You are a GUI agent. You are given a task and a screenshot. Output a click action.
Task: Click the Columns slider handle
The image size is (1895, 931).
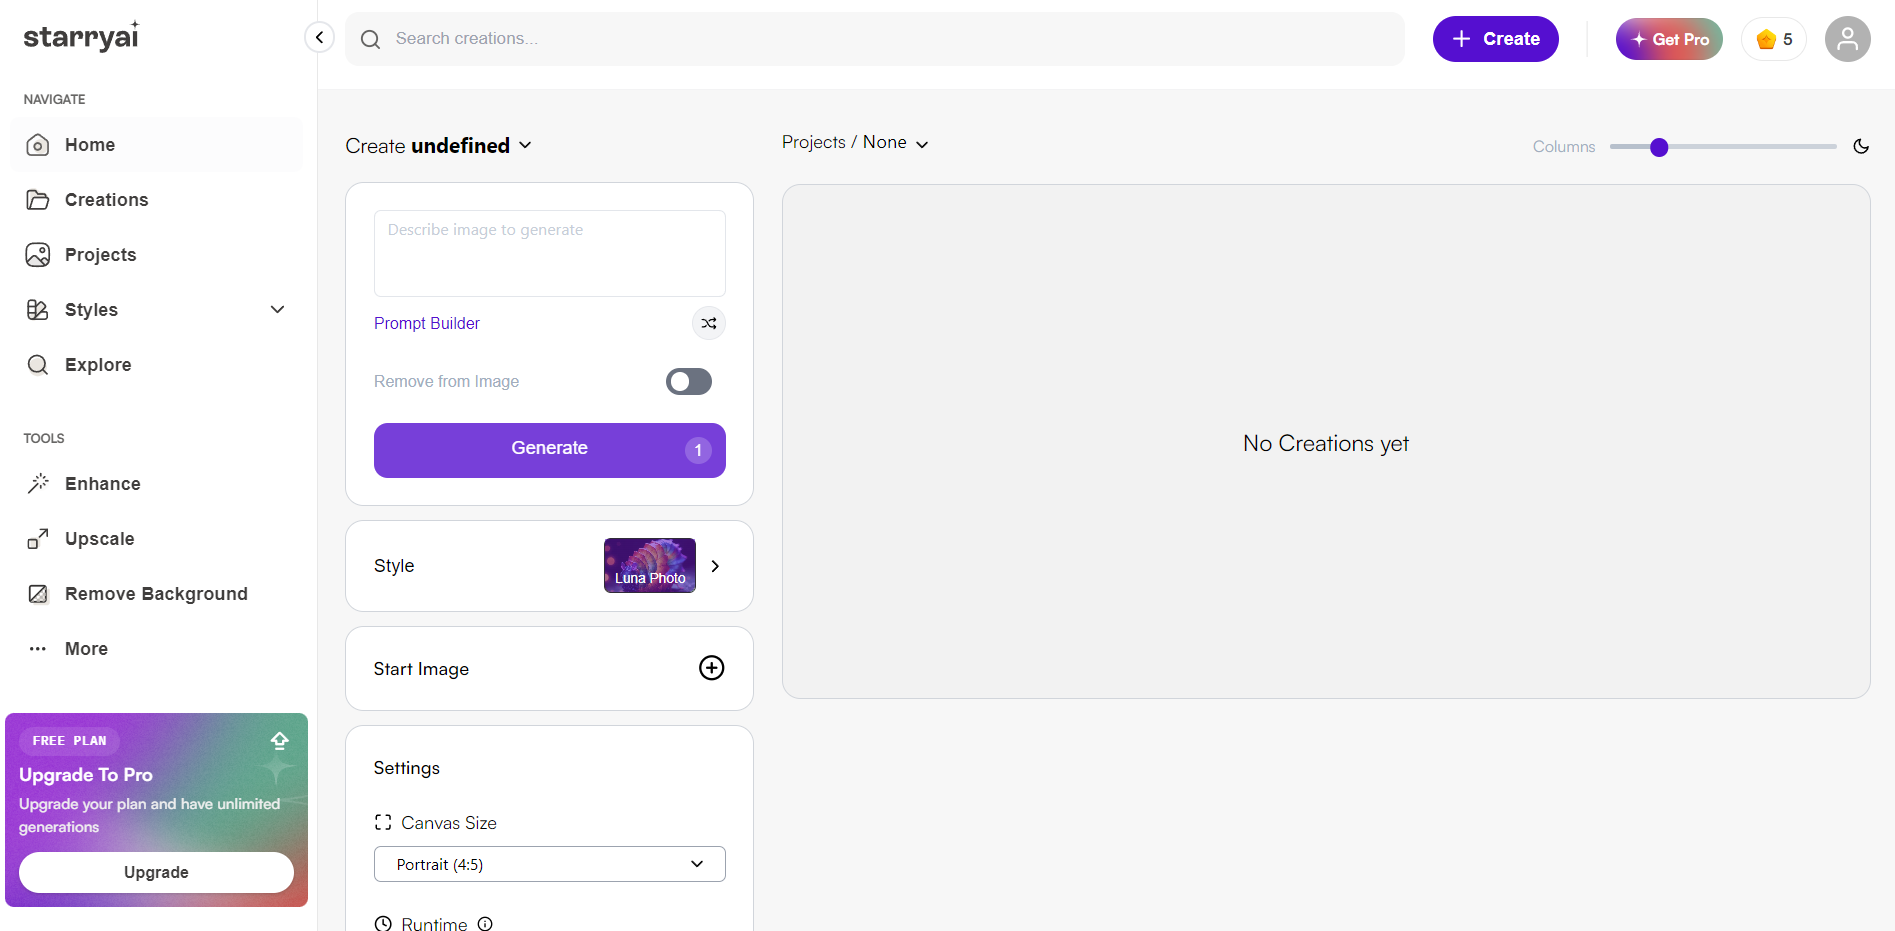(1659, 147)
